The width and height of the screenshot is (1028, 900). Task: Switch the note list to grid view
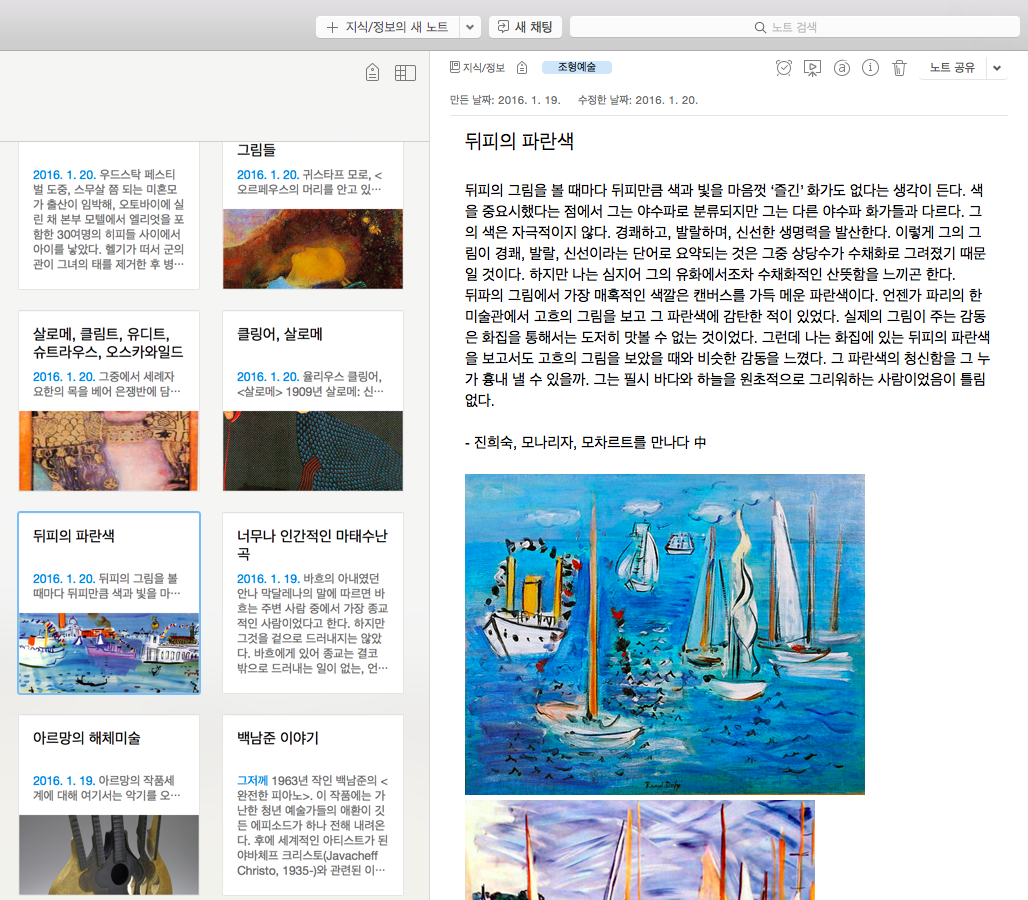point(405,72)
